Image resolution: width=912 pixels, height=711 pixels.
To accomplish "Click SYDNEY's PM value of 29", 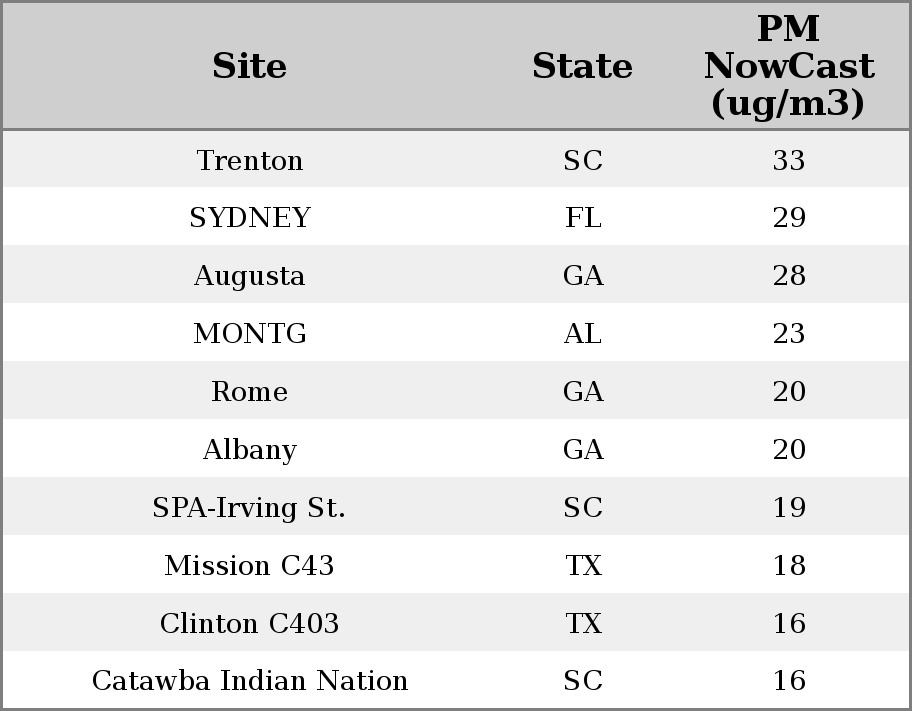I will pyautogui.click(x=789, y=218).
